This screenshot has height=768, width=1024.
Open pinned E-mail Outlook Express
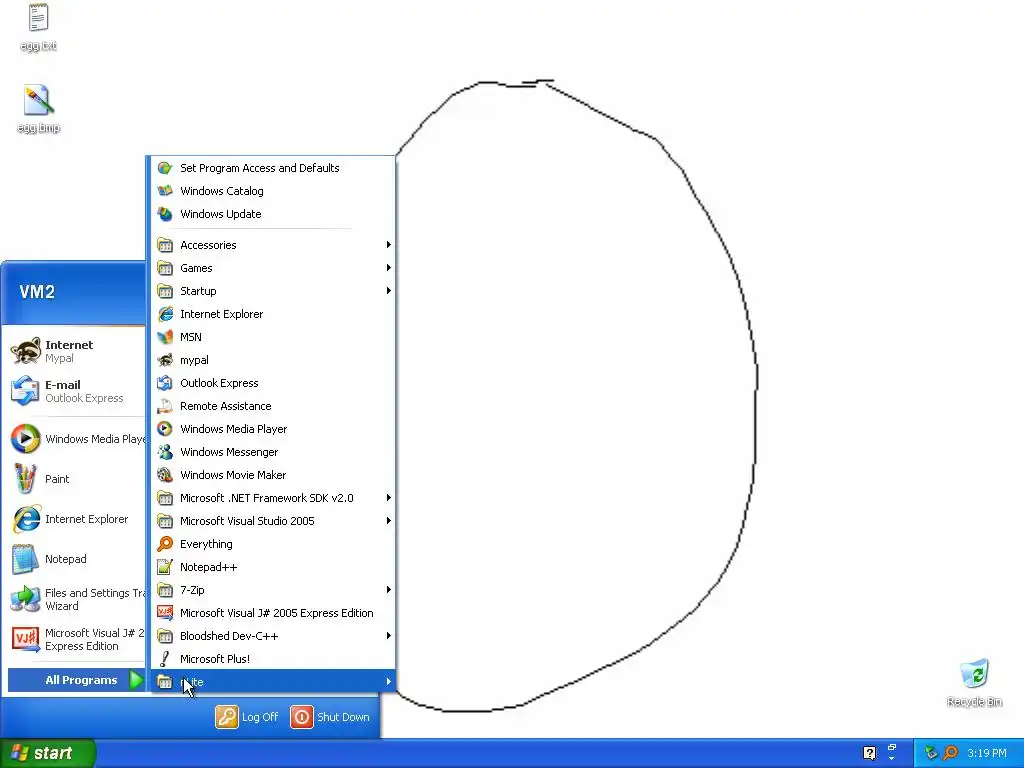tap(75, 391)
